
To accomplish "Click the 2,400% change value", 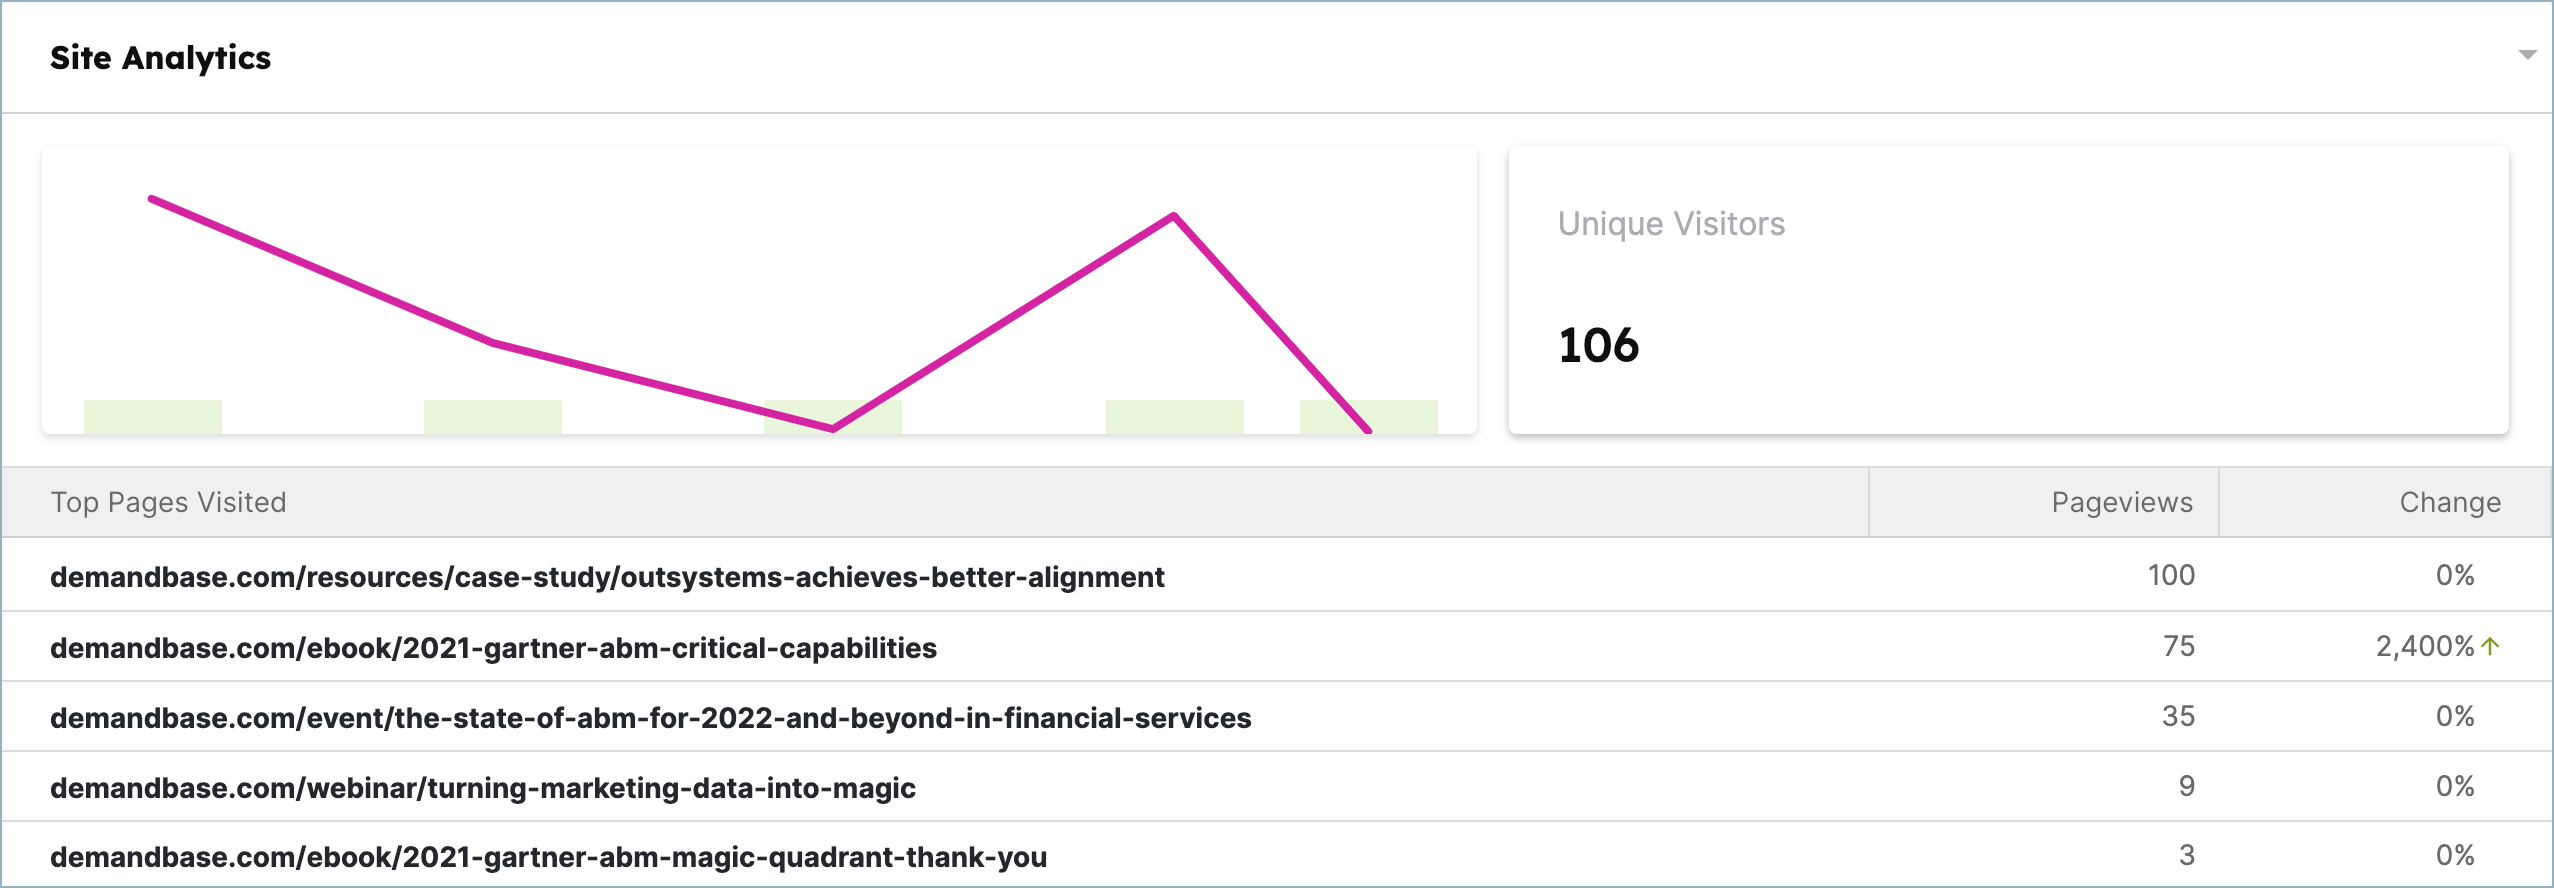I will coord(2424,646).
